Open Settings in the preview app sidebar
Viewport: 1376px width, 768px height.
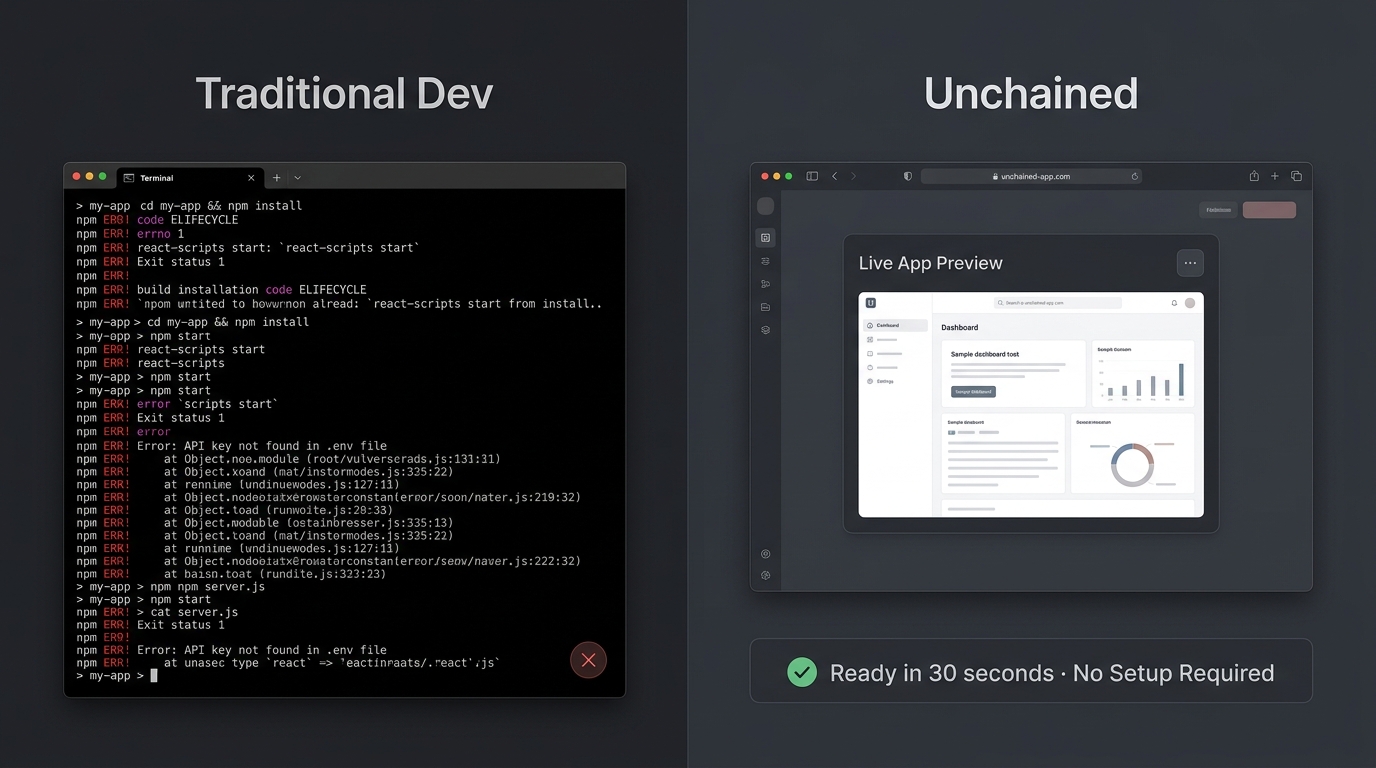881,381
